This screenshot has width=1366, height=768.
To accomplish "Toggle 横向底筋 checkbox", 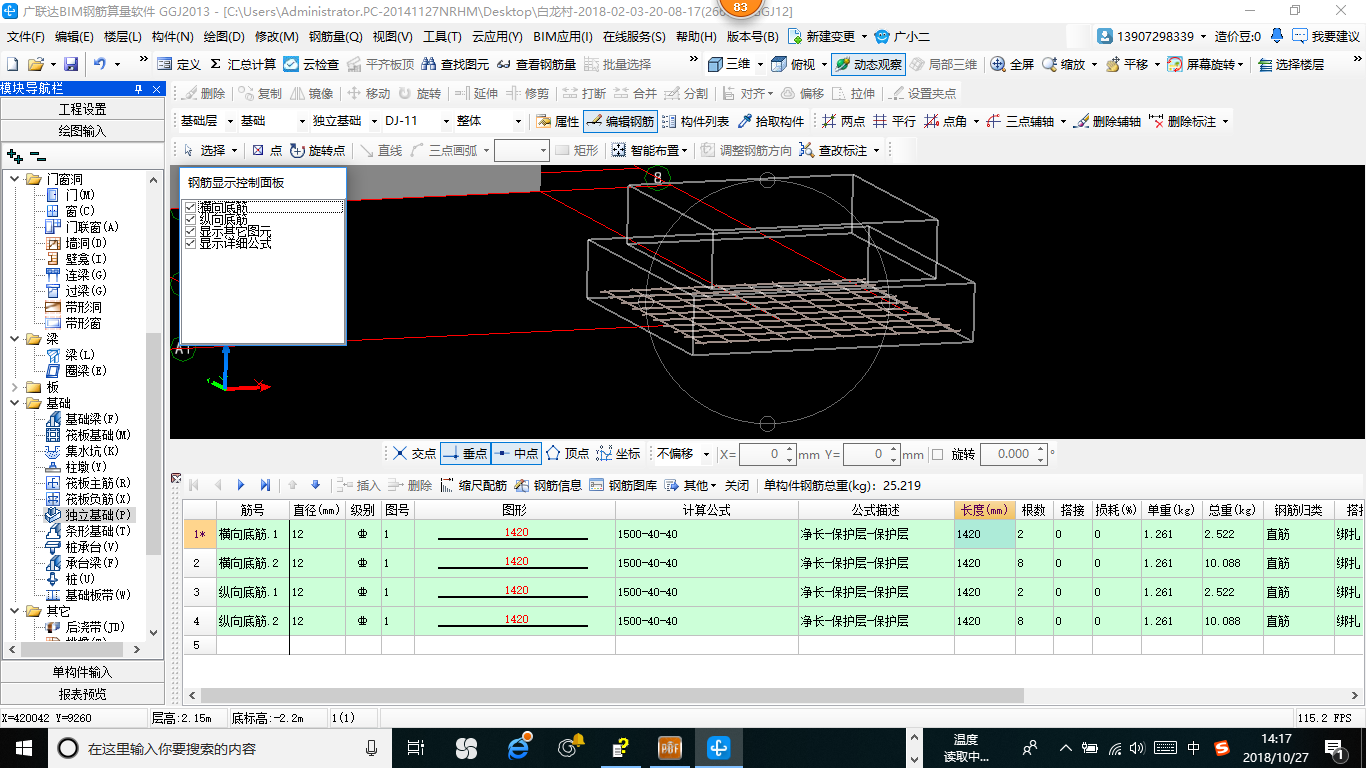I will pyautogui.click(x=190, y=207).
